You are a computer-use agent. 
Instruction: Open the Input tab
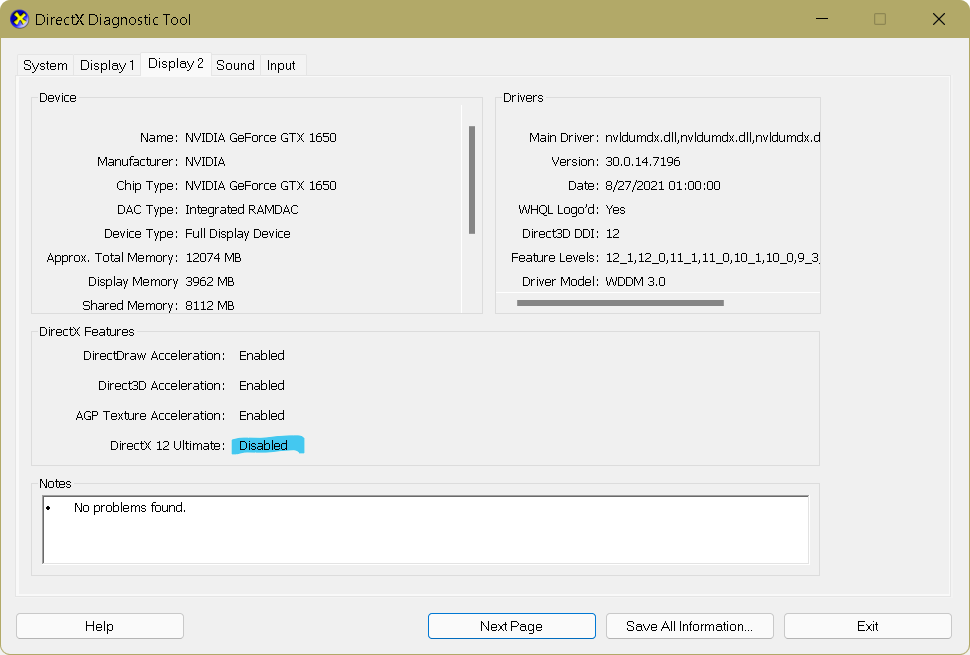[x=281, y=65]
